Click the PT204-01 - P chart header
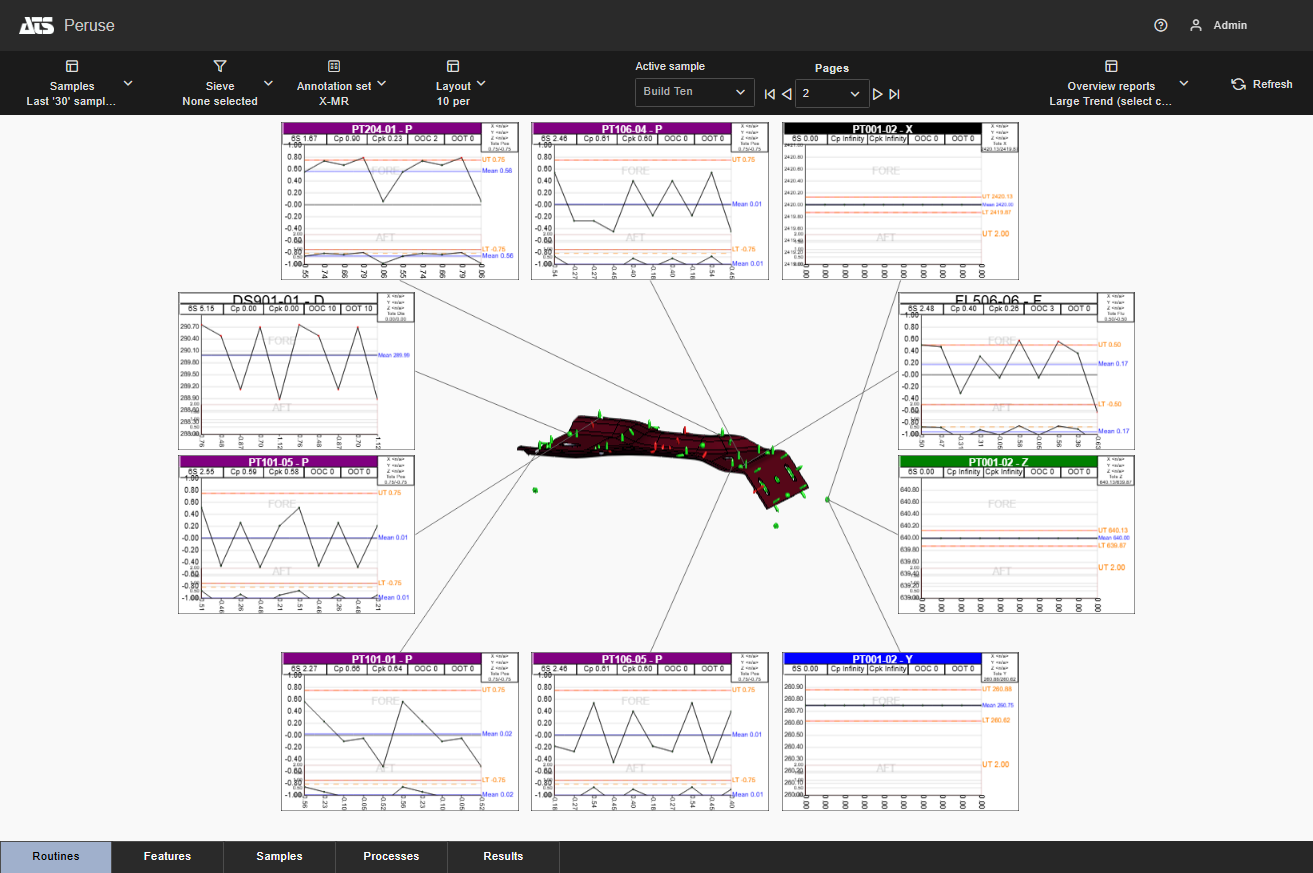Screen dimensions: 1313x873 [381, 128]
